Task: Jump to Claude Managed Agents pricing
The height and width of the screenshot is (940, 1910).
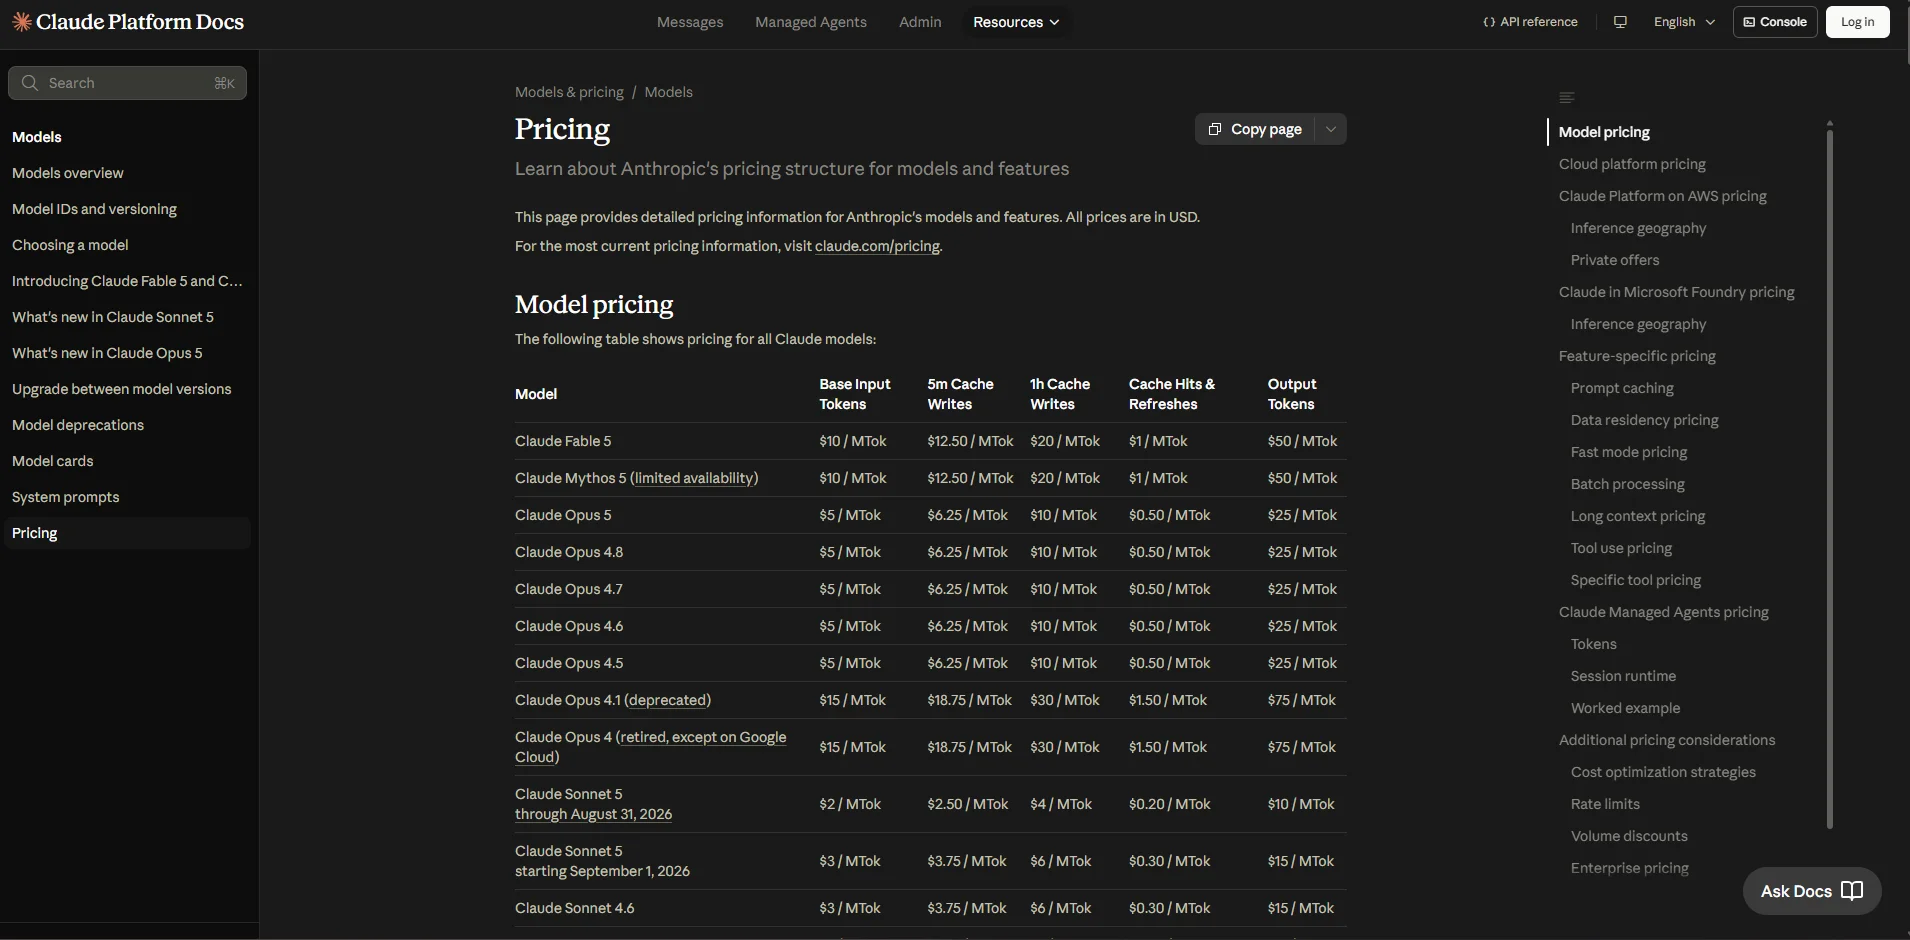Action: point(1663,612)
